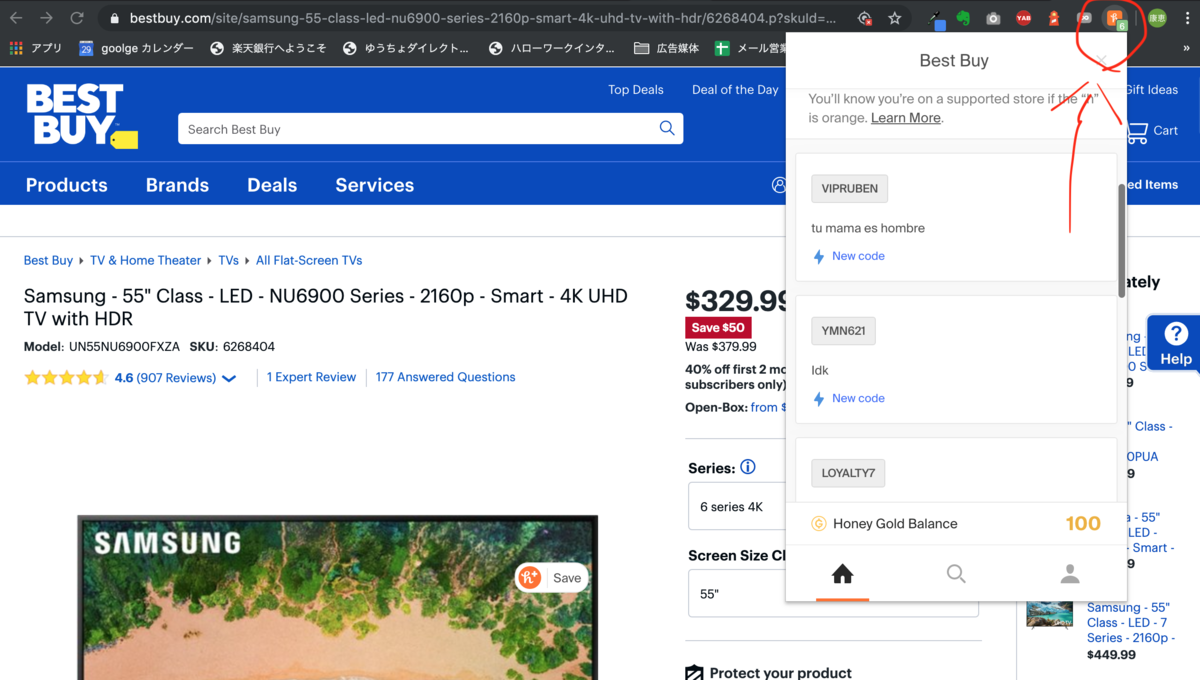
Task: Click the Honey extension icon in toolbar
Action: [x=1115, y=18]
